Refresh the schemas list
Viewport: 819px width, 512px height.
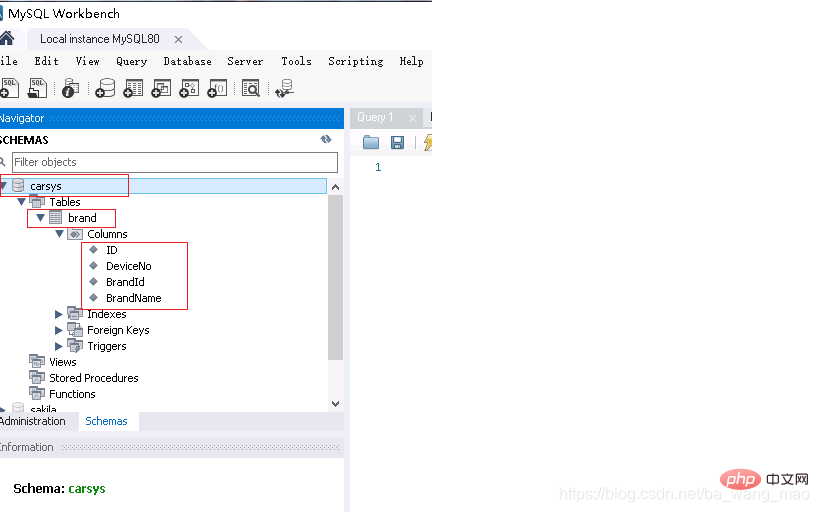pos(326,139)
